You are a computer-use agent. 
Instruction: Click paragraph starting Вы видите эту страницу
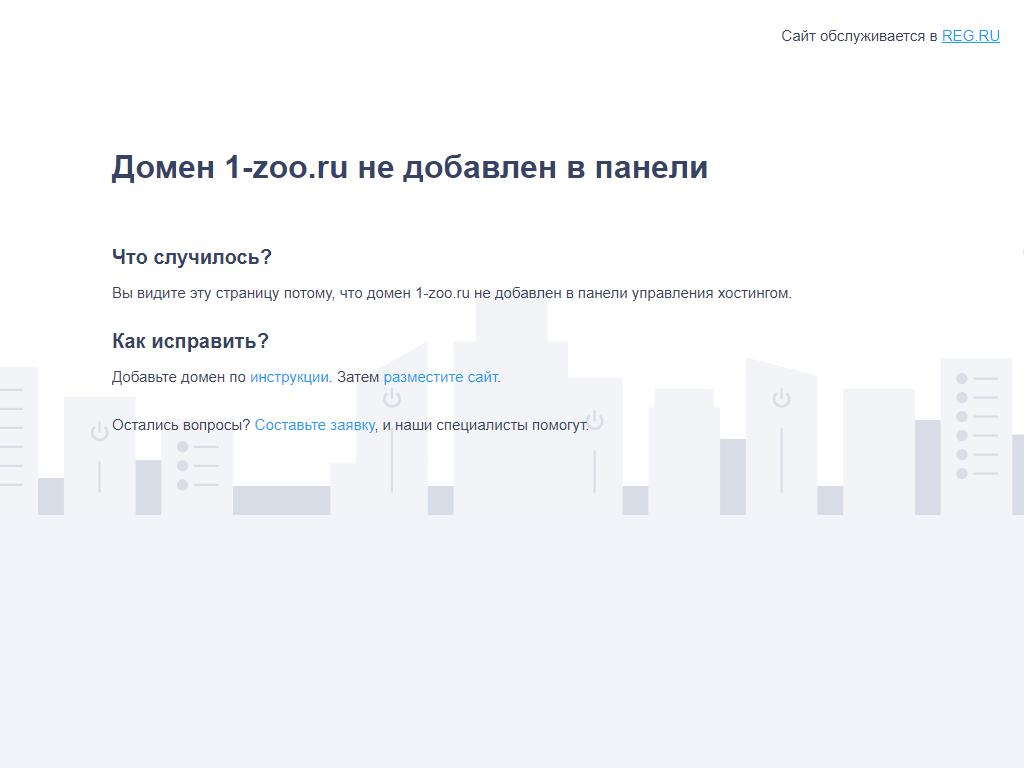[451, 293]
